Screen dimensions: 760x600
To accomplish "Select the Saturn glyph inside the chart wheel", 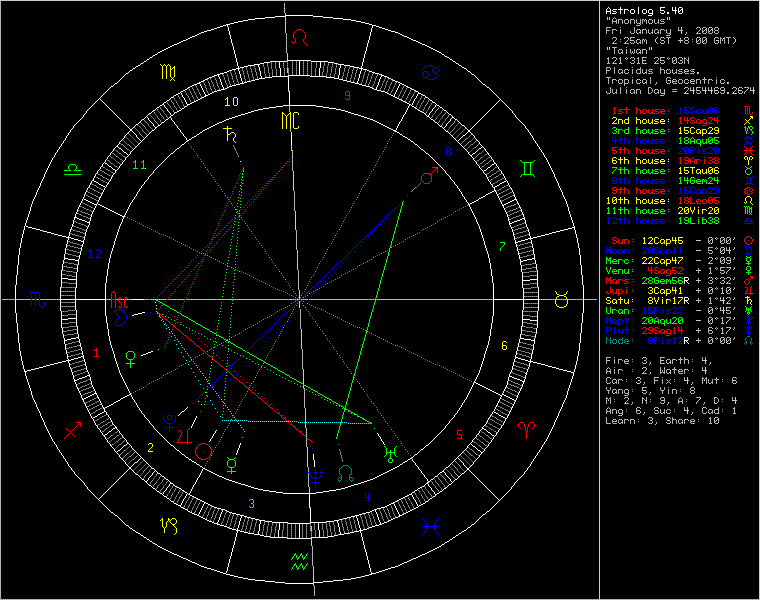I will coord(233,136).
